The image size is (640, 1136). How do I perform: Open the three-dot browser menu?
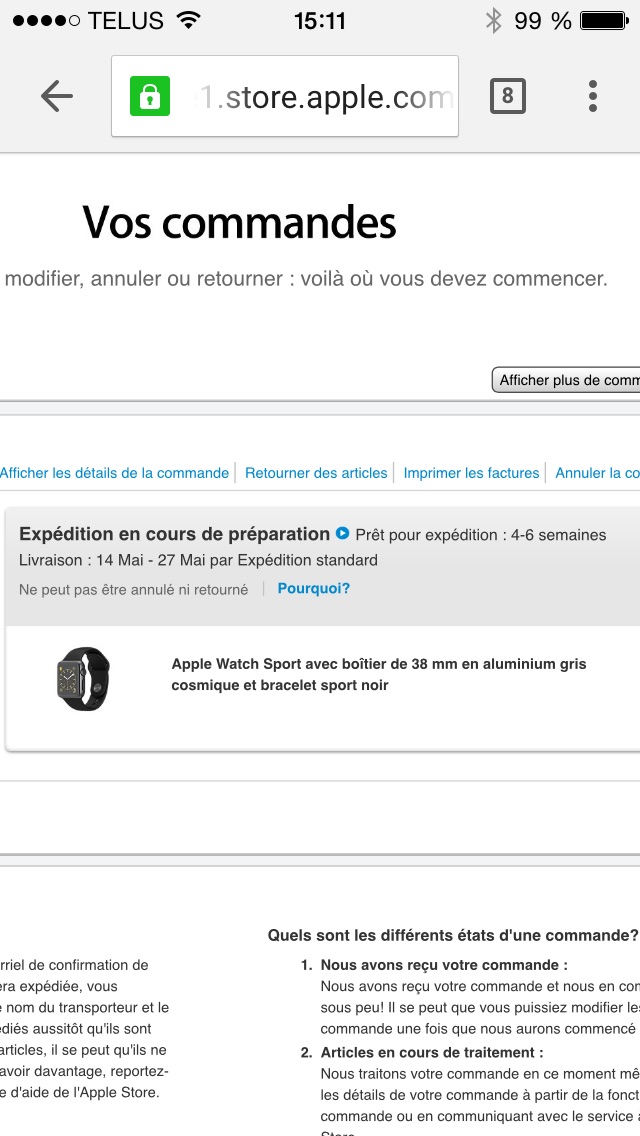pos(593,96)
